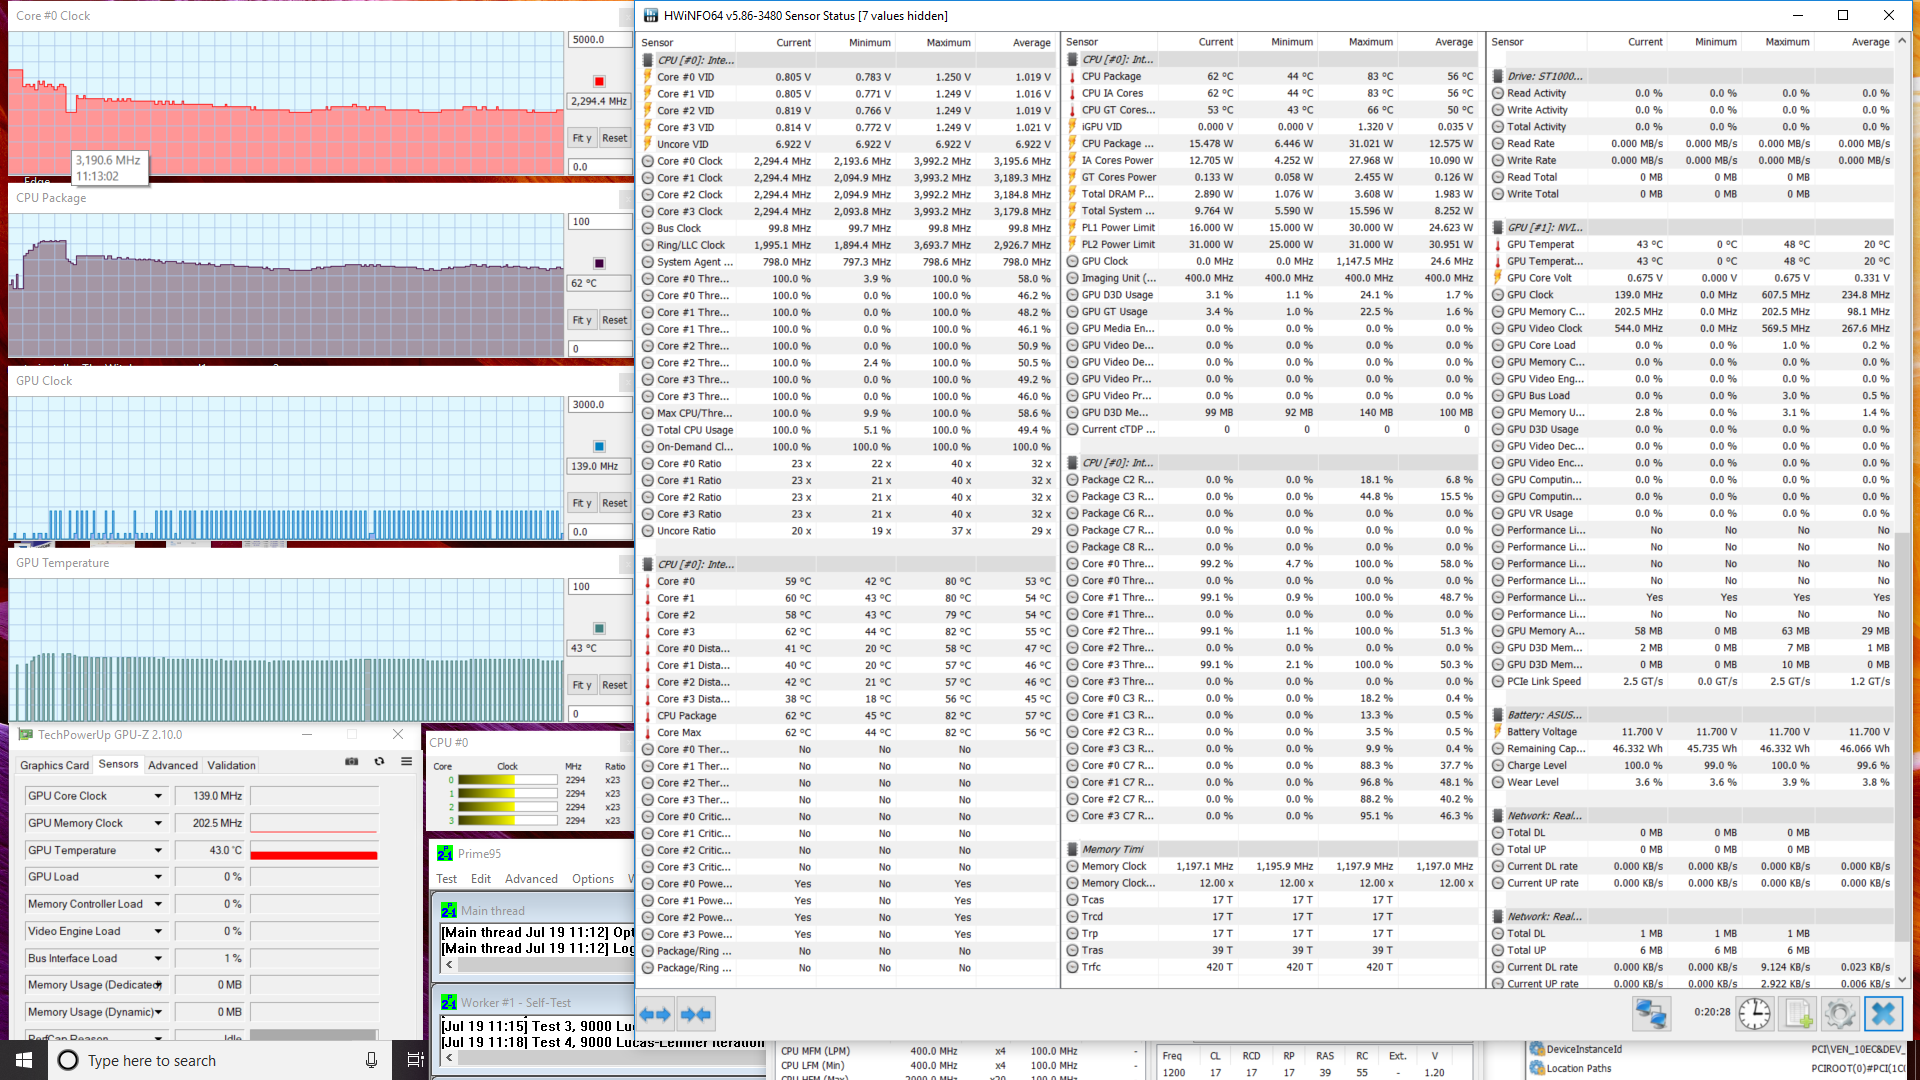
Task: Click Fit y in GPU Clock graph
Action: click(x=582, y=503)
